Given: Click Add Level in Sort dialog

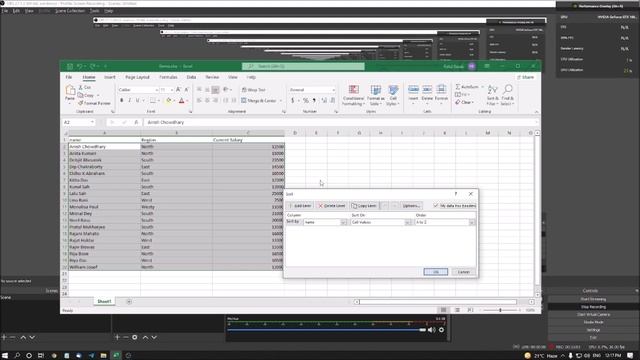Looking at the screenshot, I should [x=300, y=206].
